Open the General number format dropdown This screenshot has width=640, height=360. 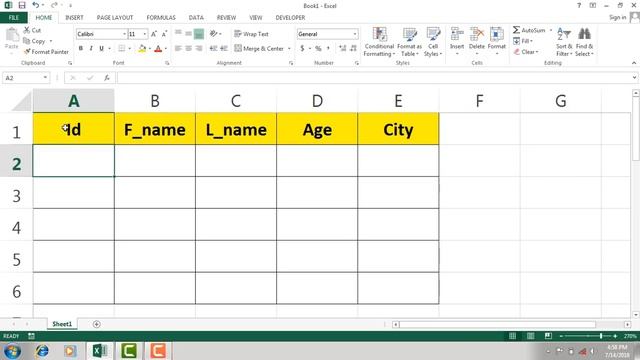pyautogui.click(x=355, y=34)
